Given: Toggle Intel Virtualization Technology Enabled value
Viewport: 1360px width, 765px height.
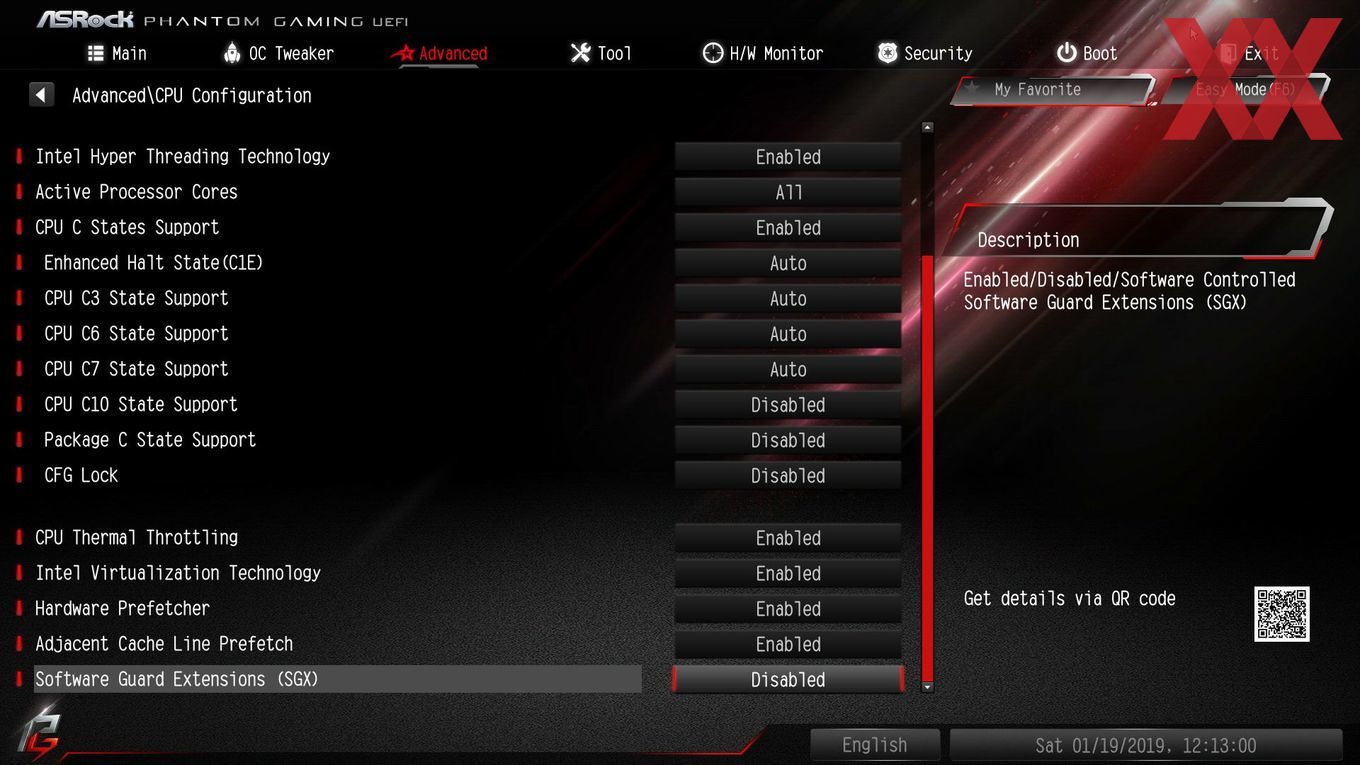Looking at the screenshot, I should (x=788, y=574).
